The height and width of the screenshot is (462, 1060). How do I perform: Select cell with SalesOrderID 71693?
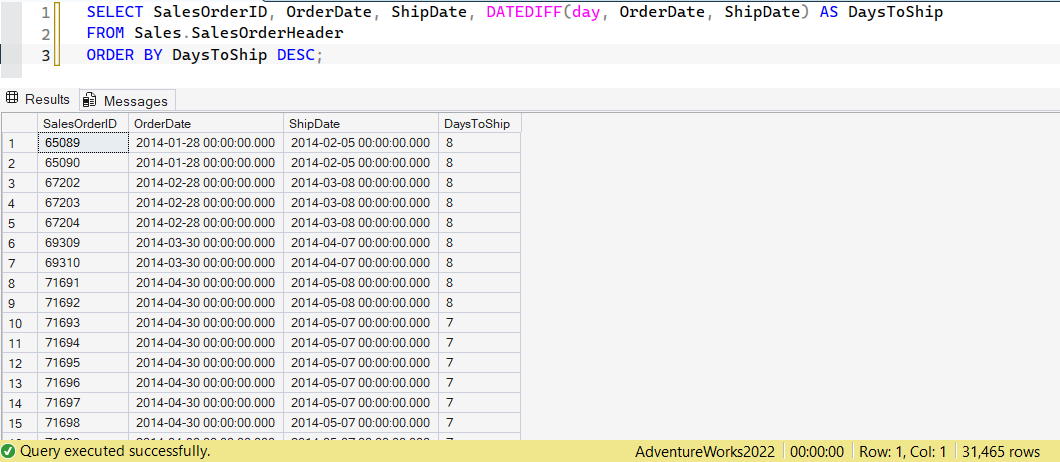(x=83, y=323)
